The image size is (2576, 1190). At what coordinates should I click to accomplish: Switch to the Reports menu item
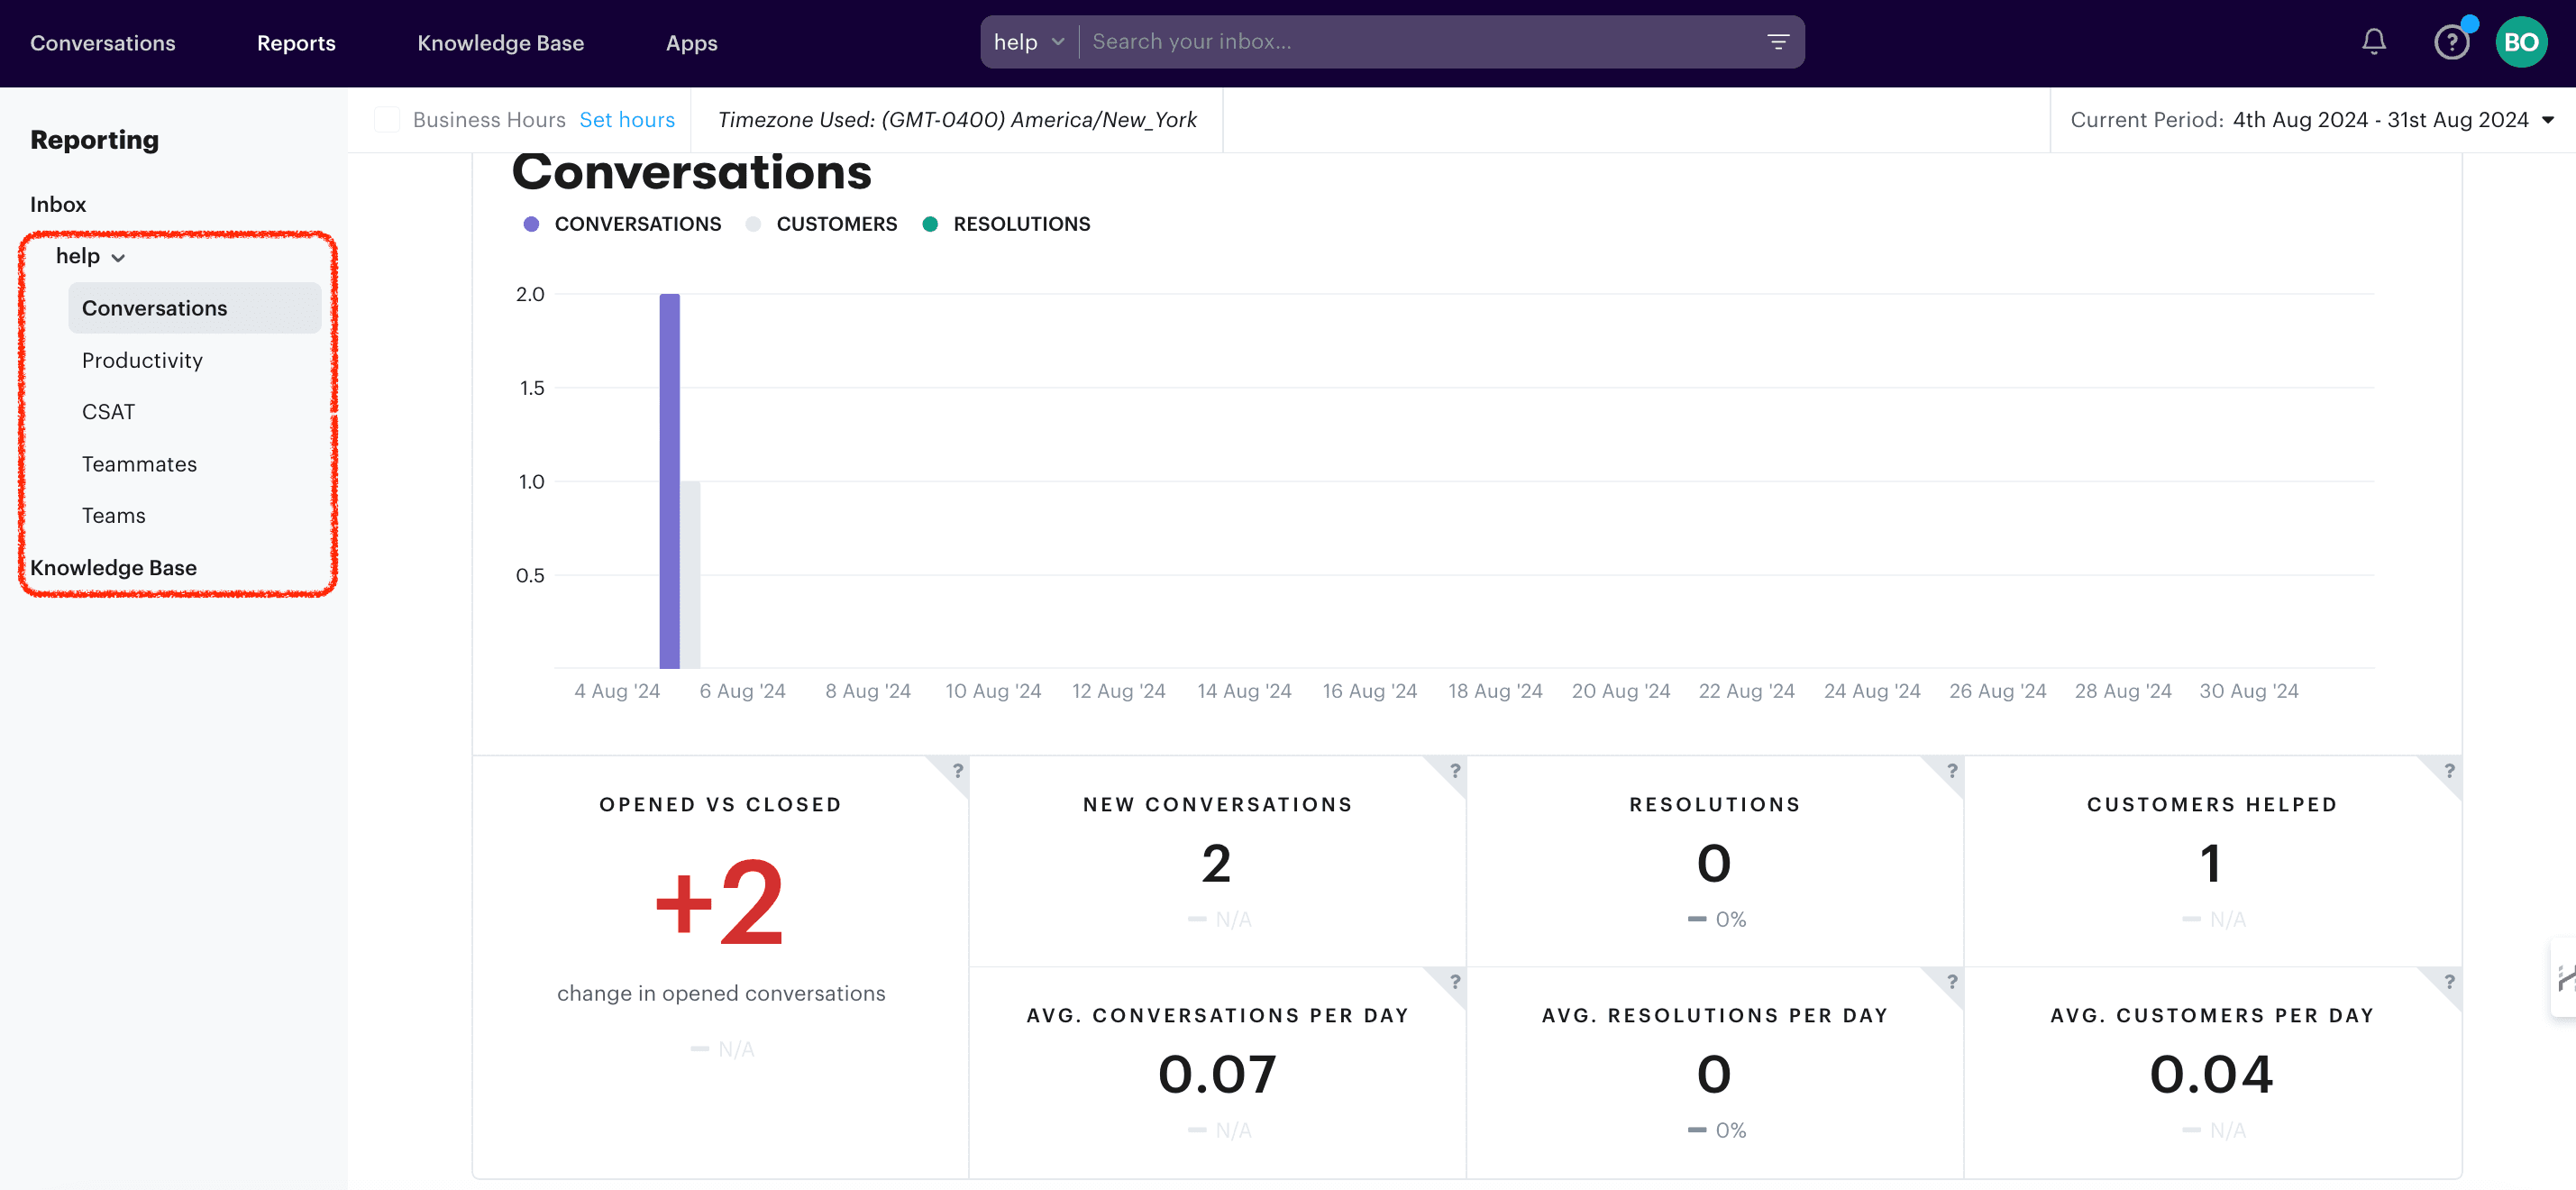[x=296, y=42]
